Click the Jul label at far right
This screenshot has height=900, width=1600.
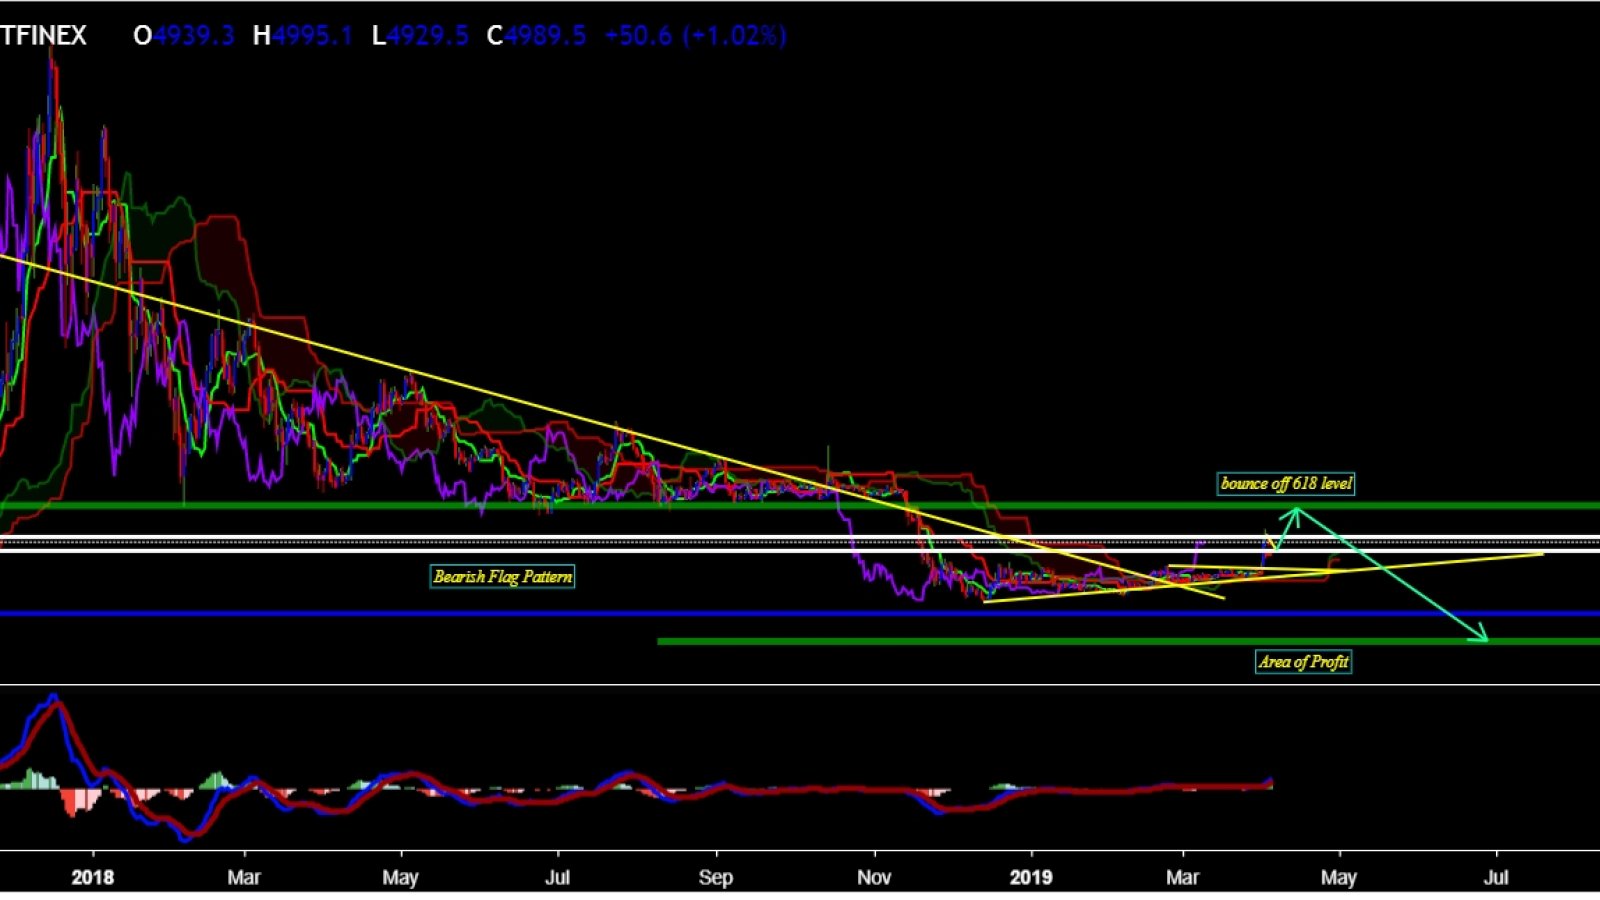[x=1496, y=877]
